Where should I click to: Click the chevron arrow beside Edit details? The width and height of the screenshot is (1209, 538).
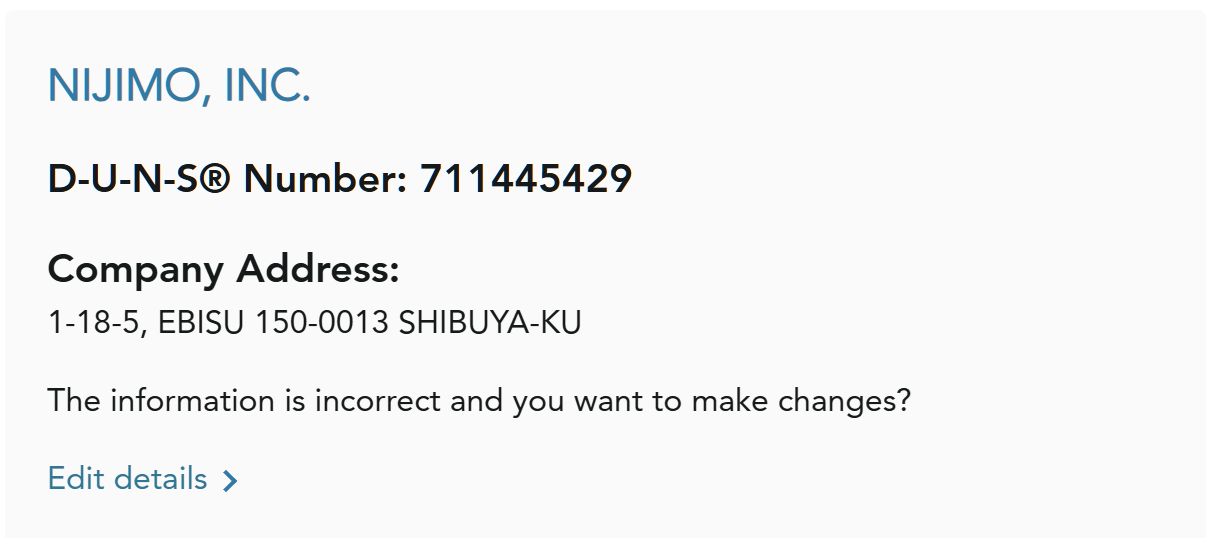(230, 481)
